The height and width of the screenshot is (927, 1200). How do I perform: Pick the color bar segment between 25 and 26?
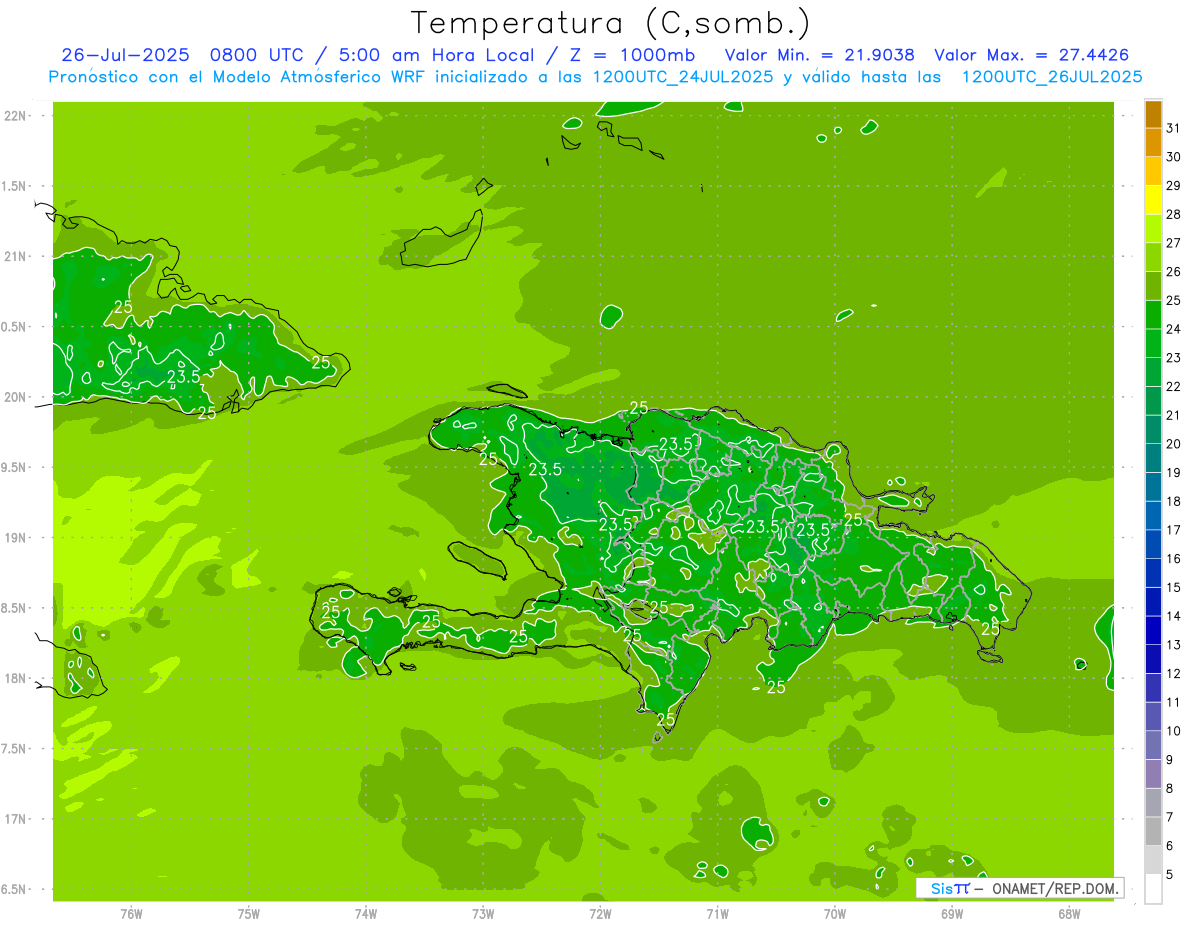click(x=1153, y=287)
